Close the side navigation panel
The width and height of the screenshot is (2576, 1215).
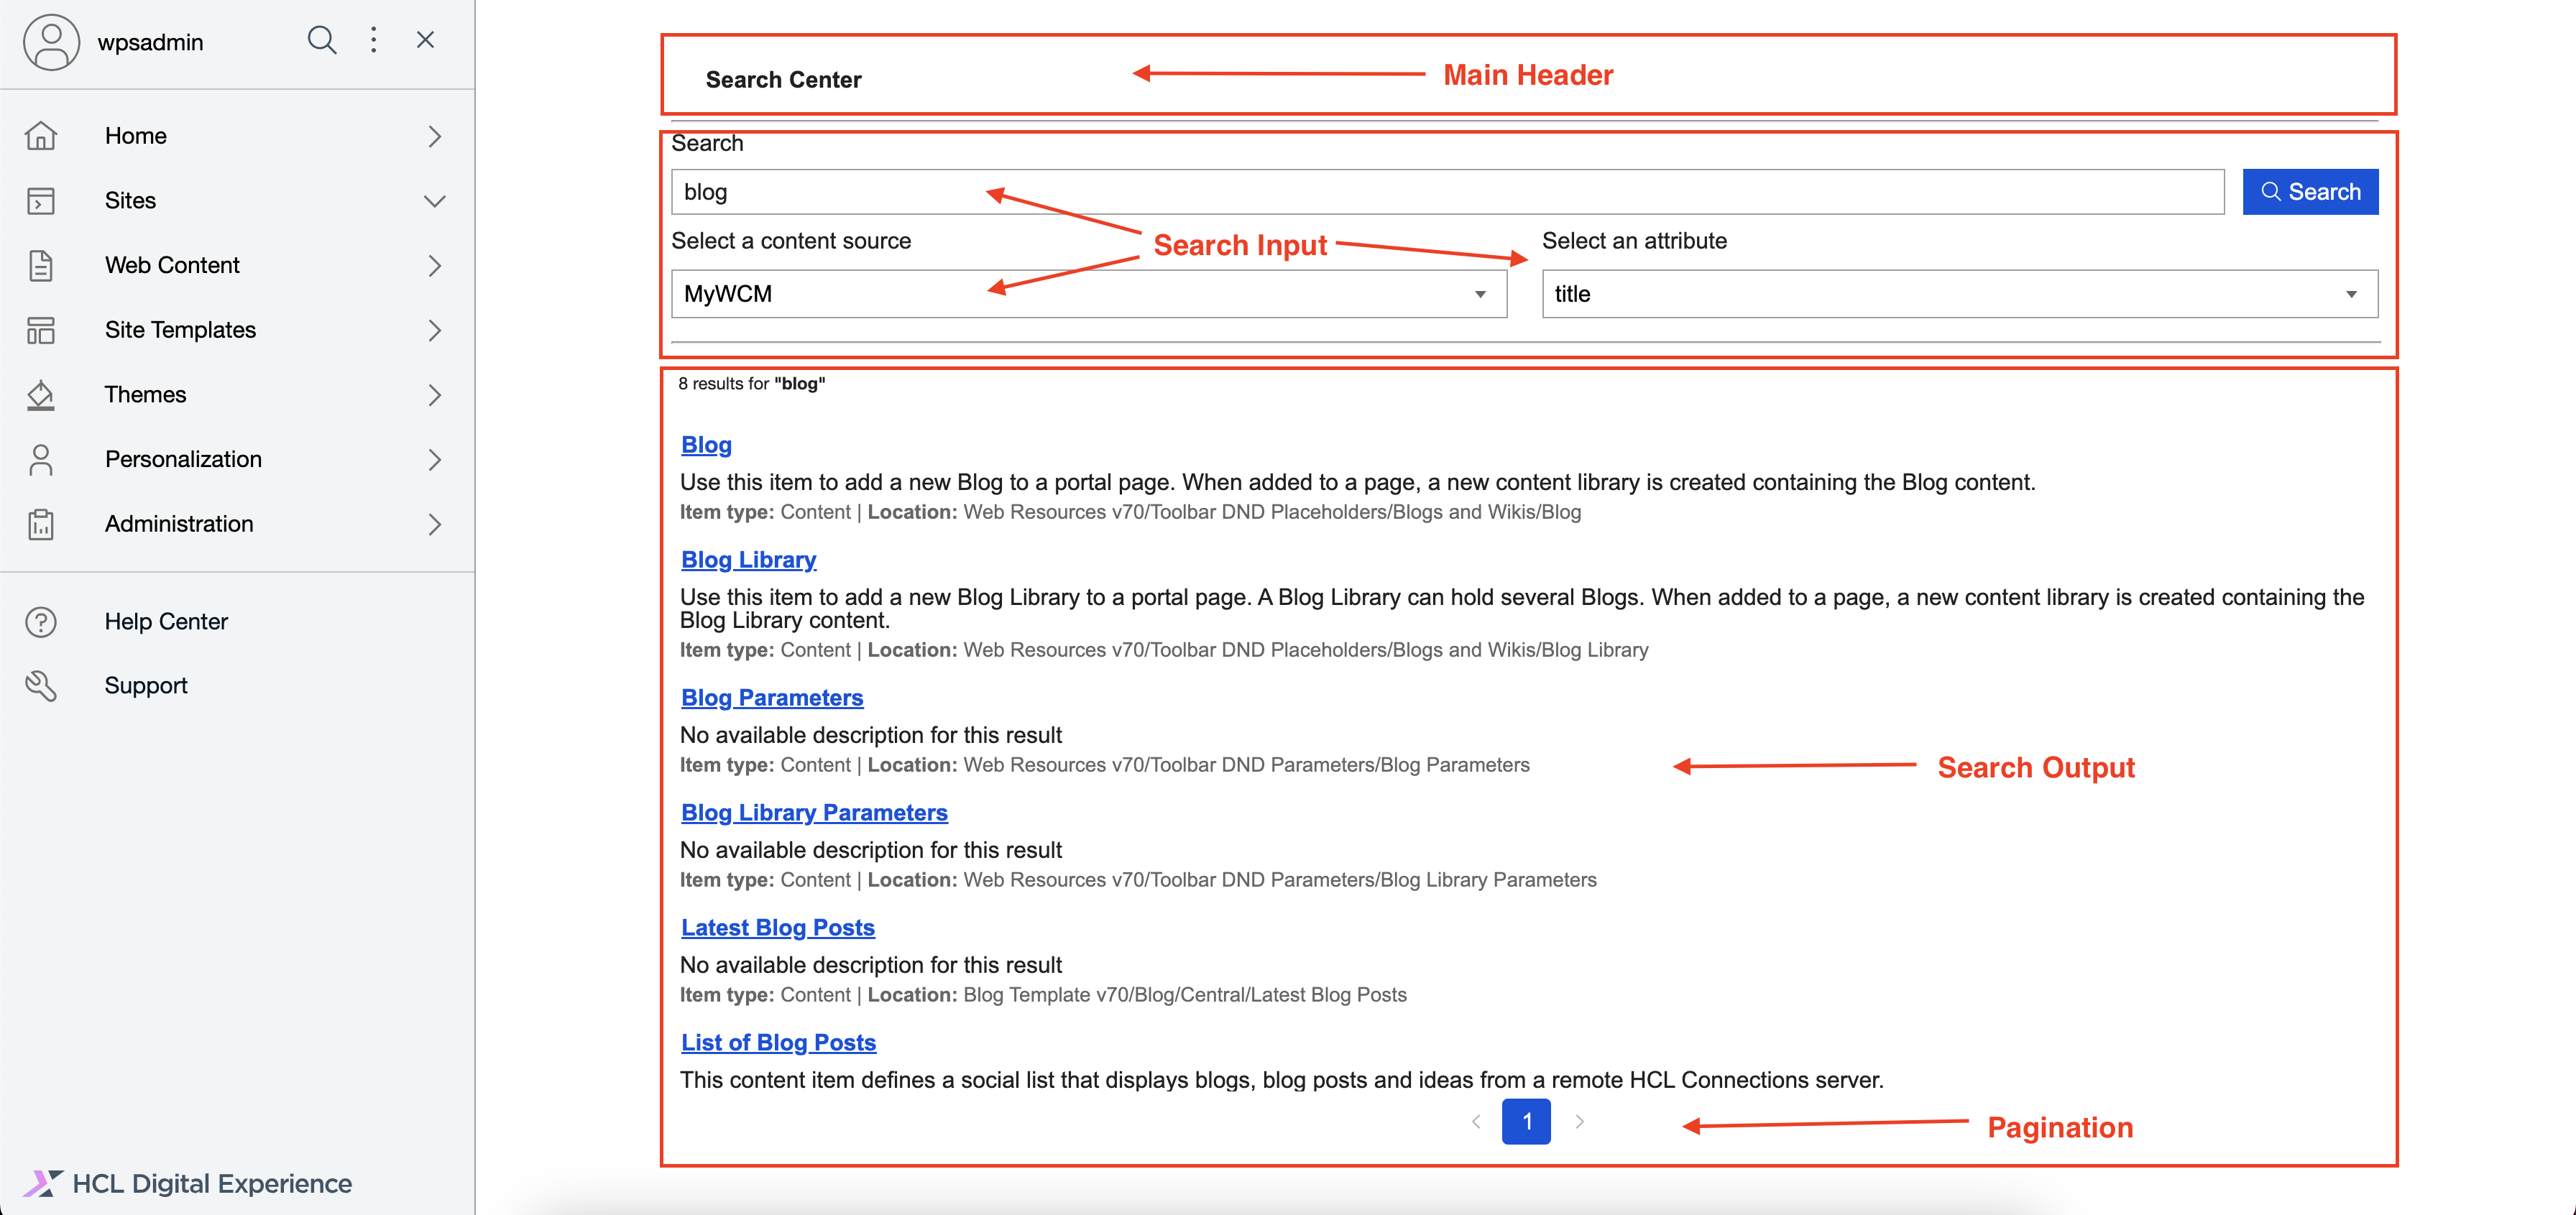click(425, 40)
